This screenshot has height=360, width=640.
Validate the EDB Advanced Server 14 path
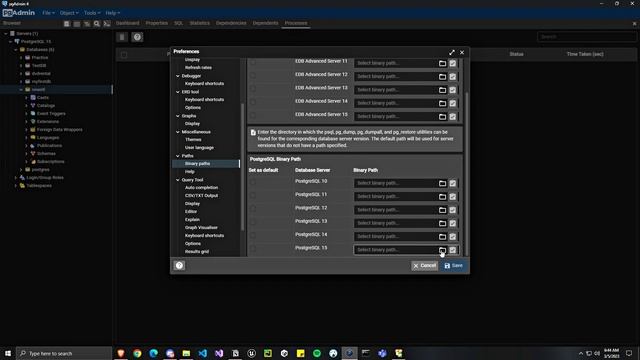coord(453,103)
